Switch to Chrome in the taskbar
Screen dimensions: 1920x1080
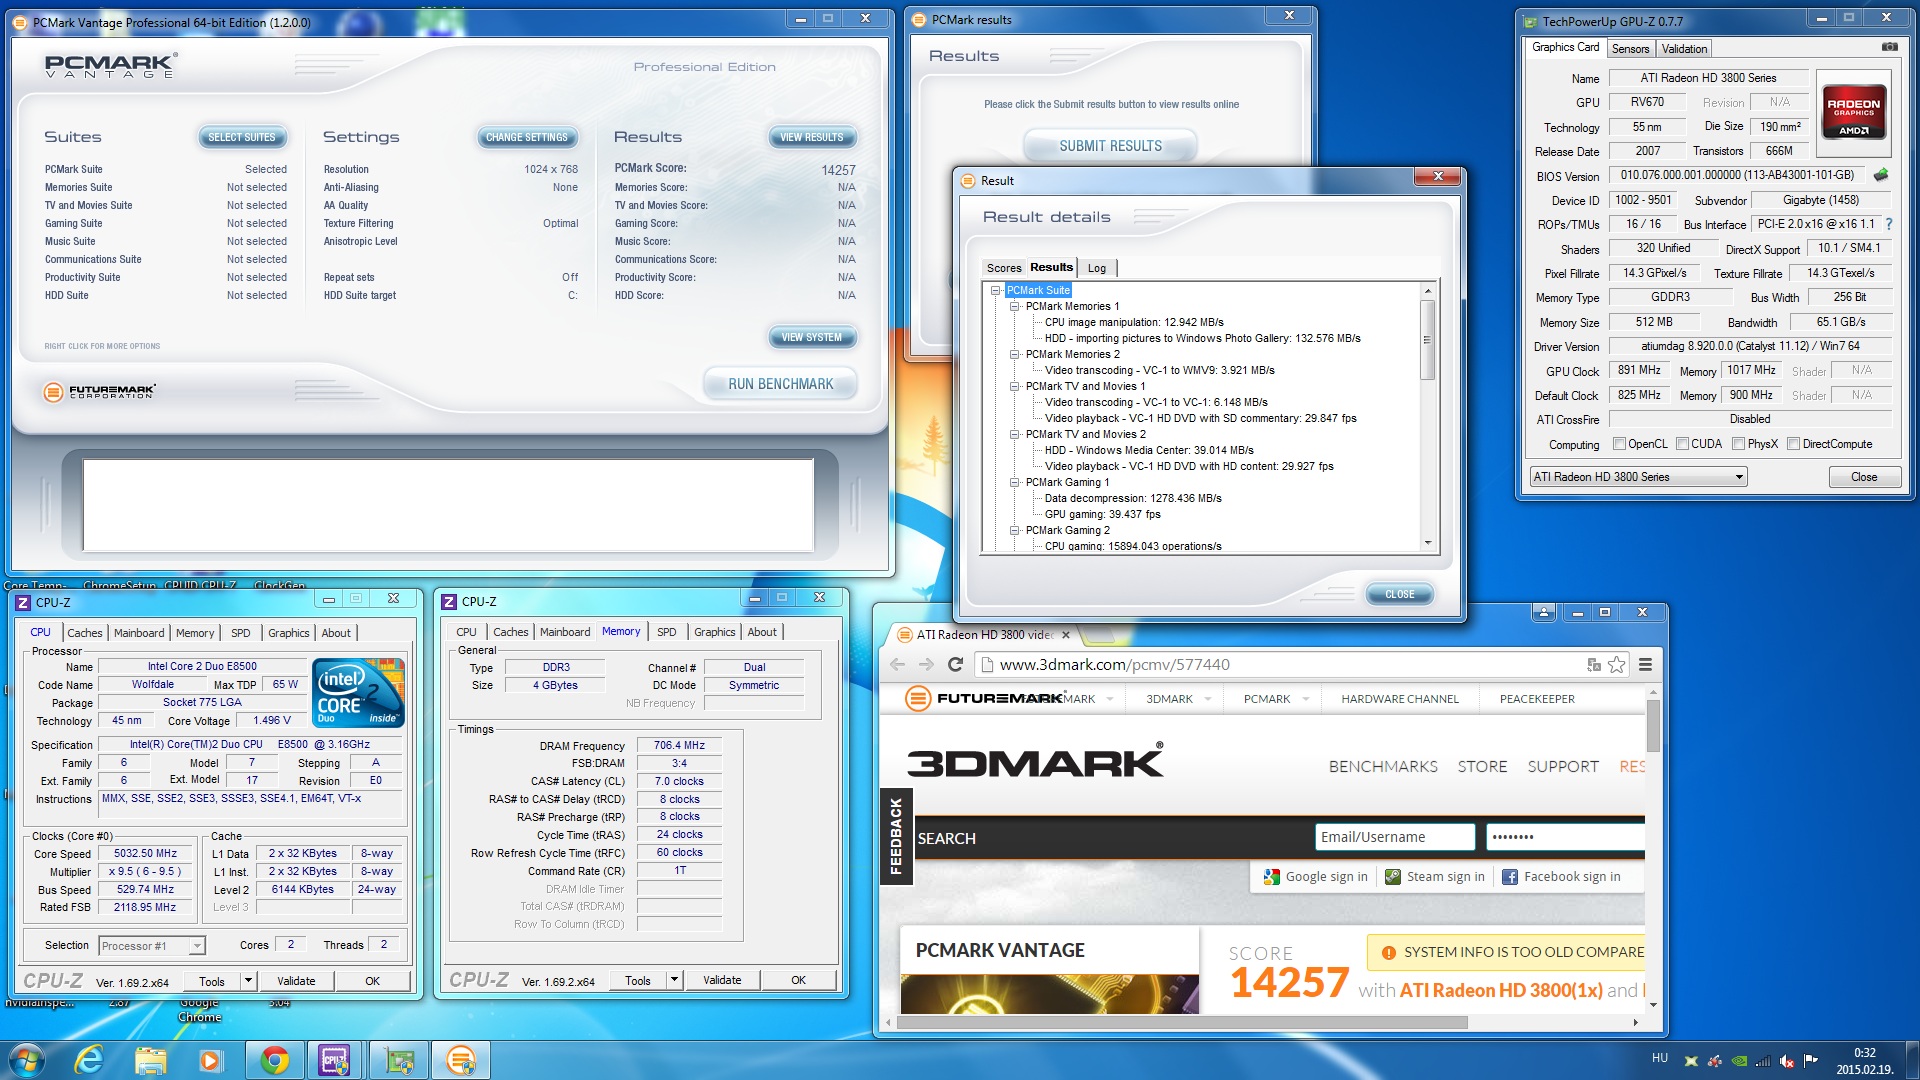click(274, 1060)
